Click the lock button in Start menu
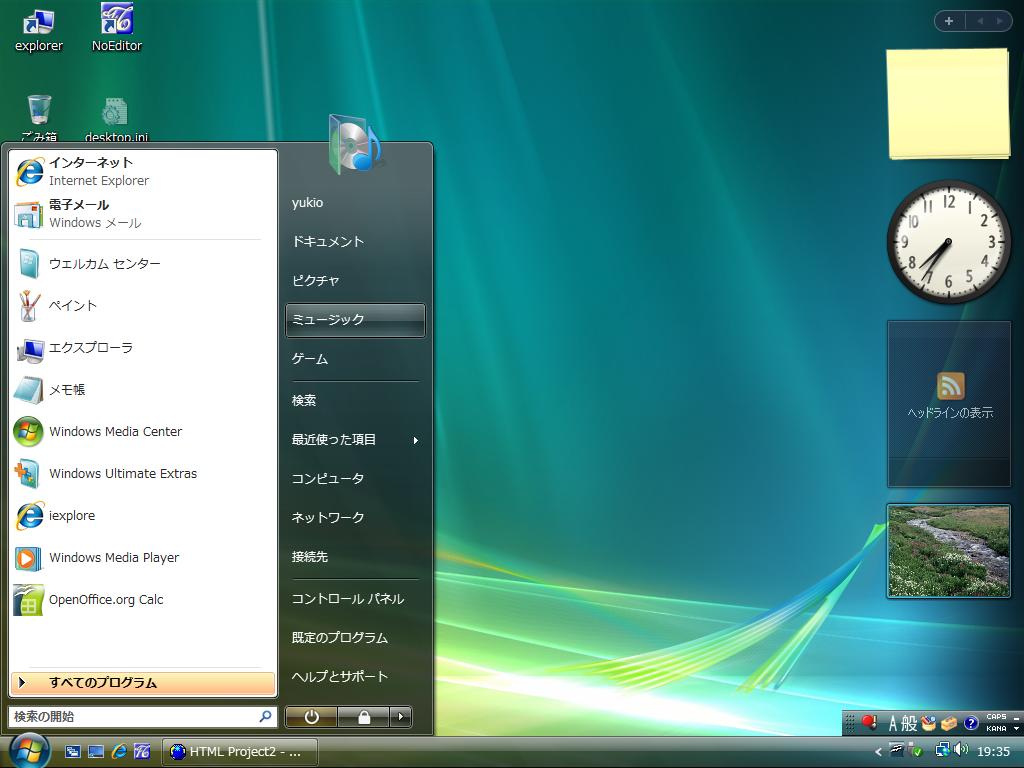 (364, 717)
